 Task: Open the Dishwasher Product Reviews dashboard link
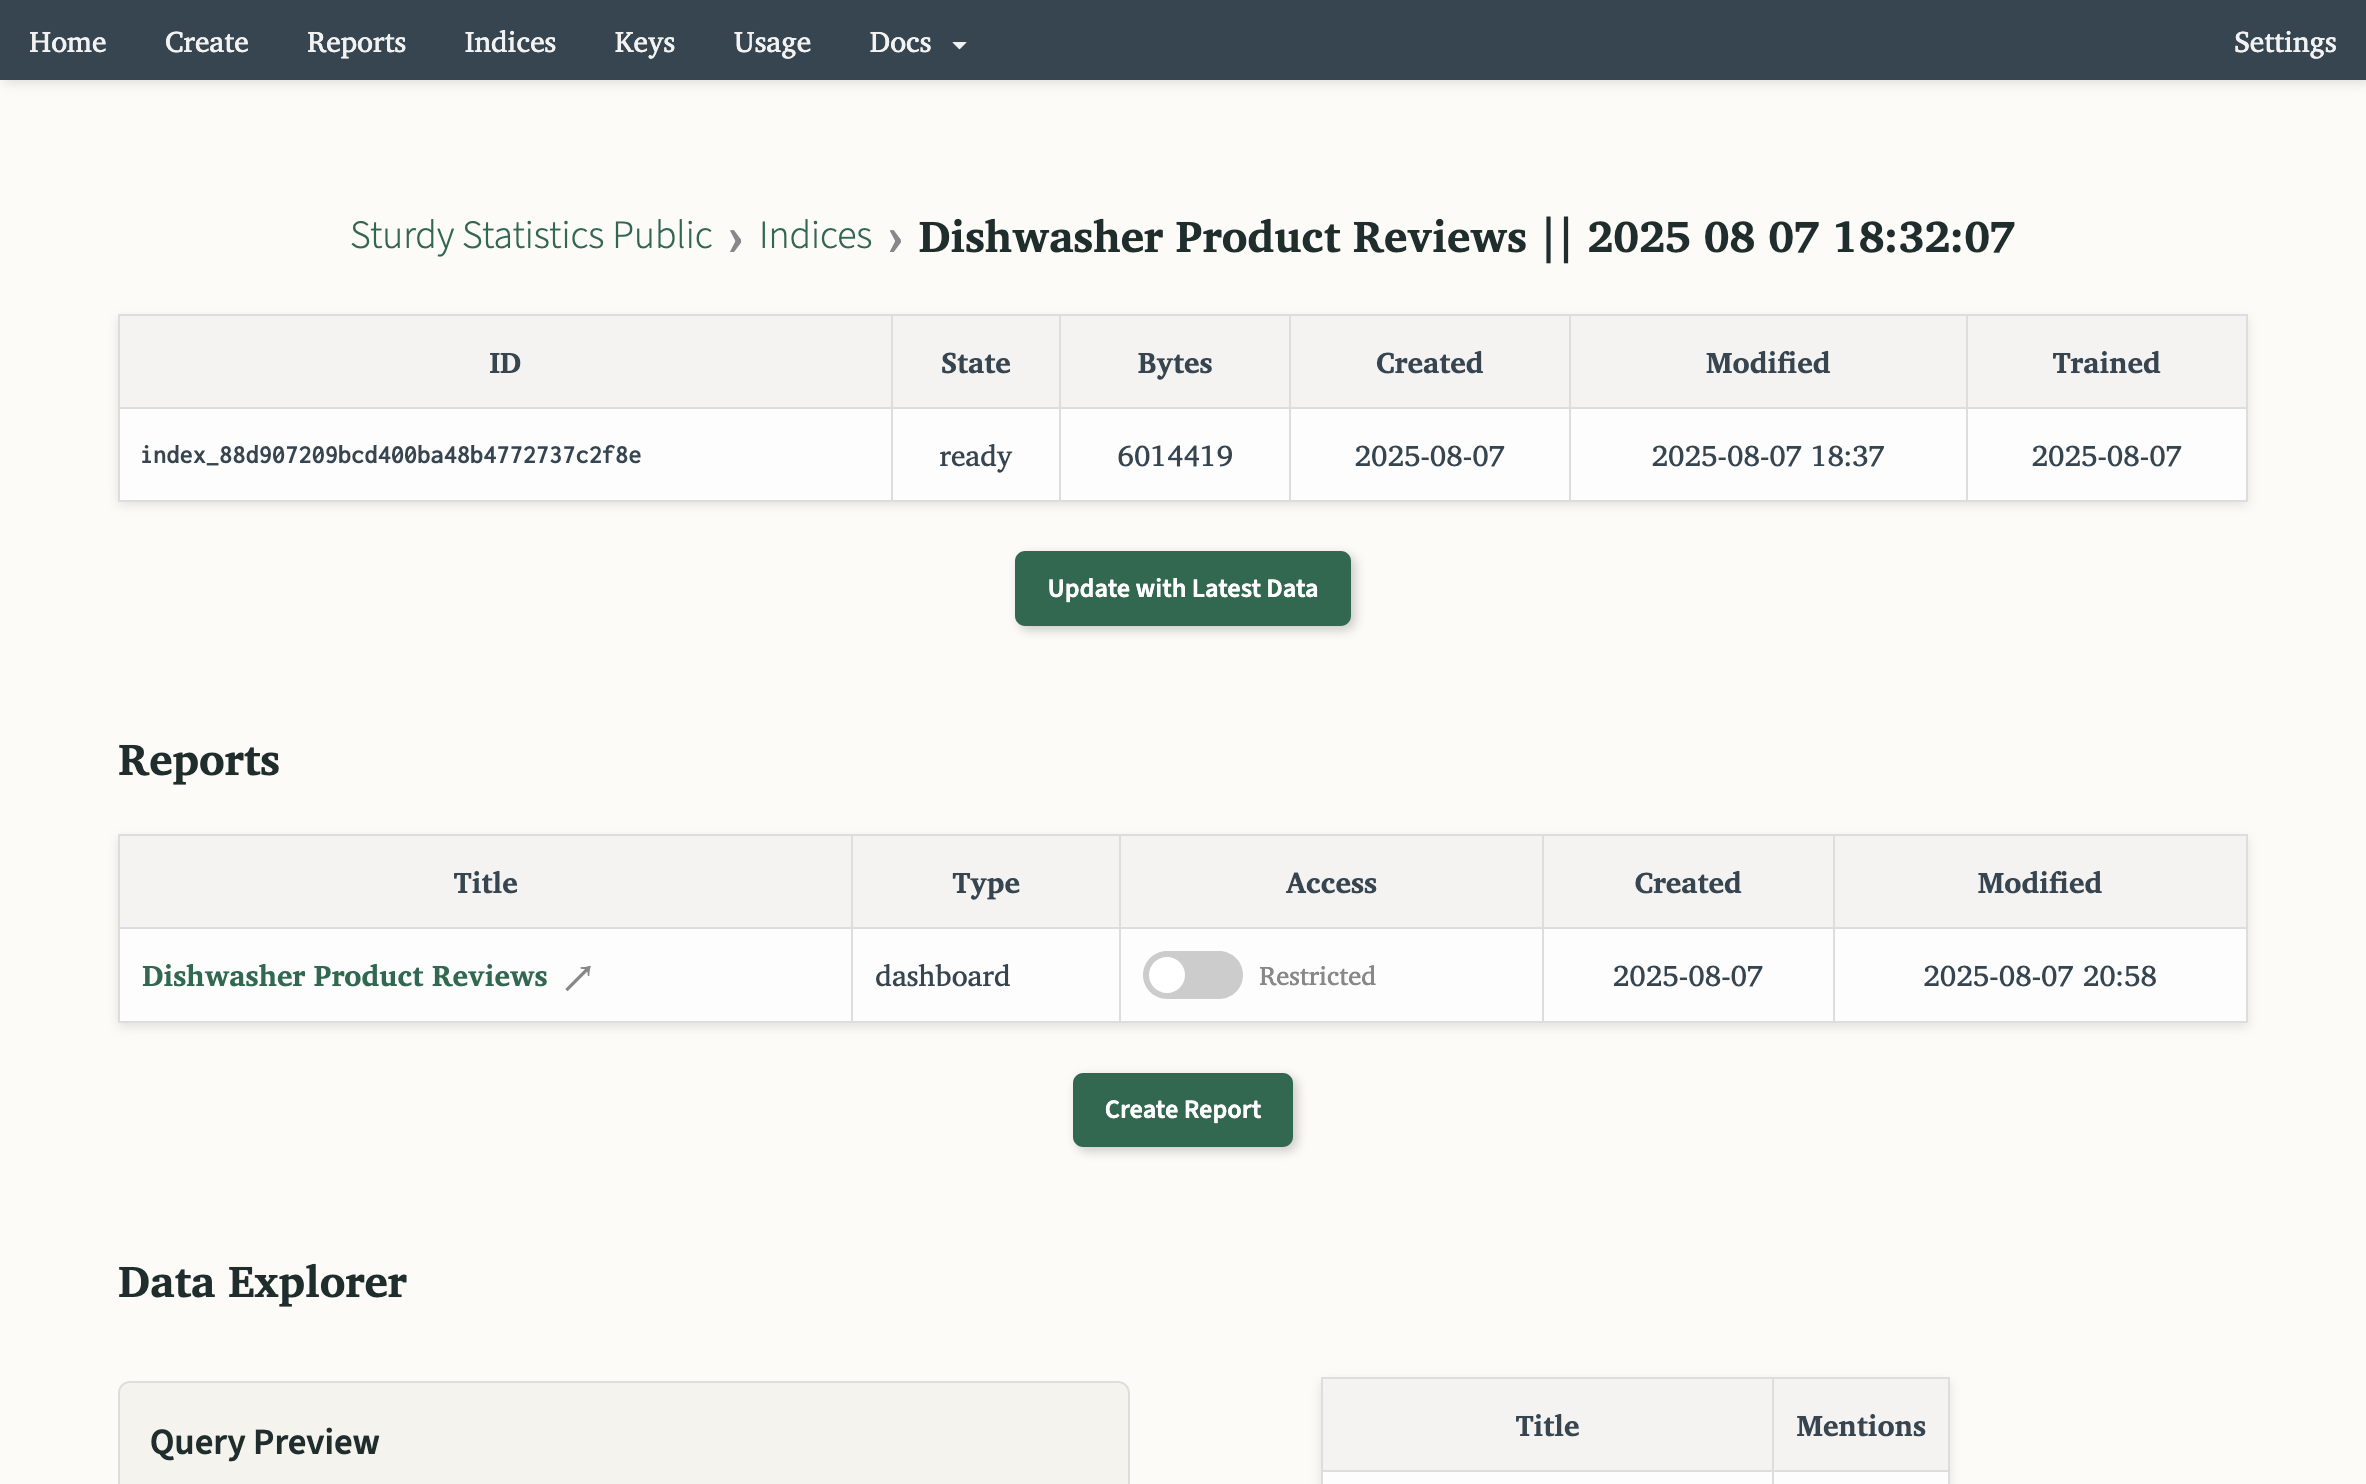pyautogui.click(x=344, y=976)
